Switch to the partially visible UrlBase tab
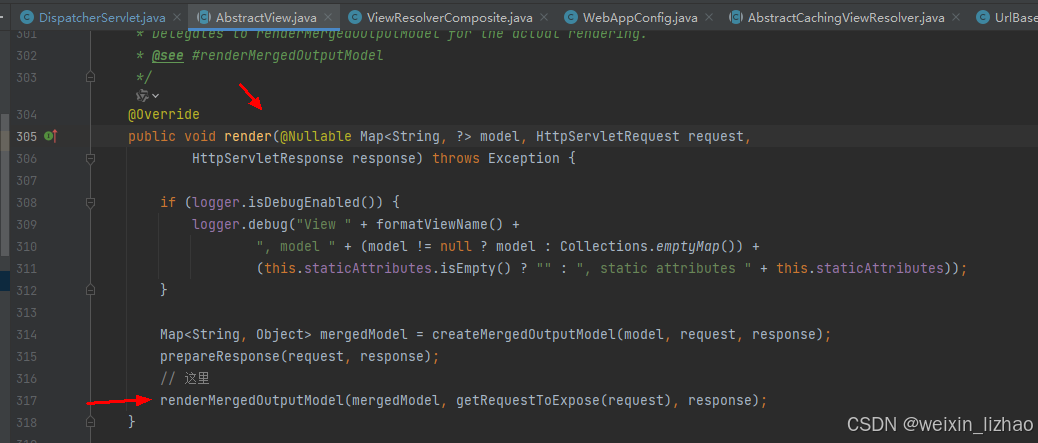 [1006, 17]
